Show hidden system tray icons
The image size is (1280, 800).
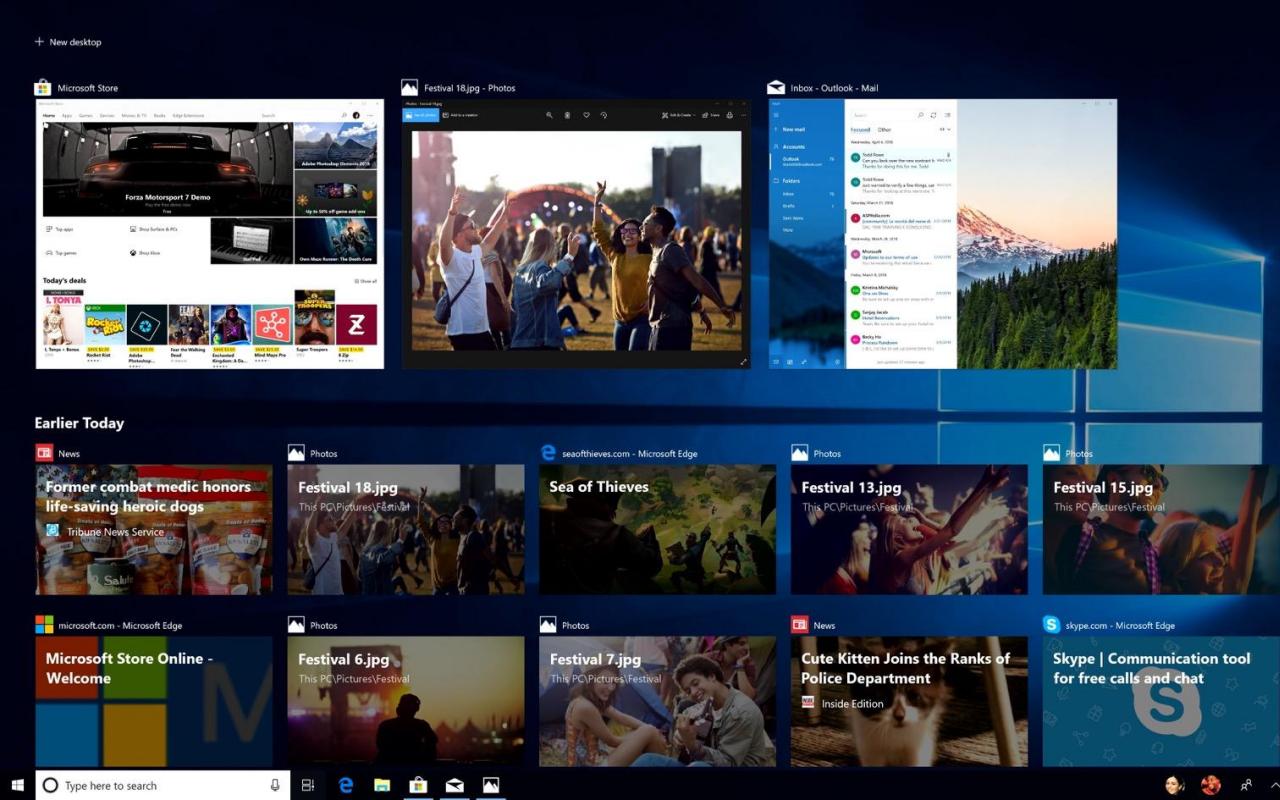click(1274, 785)
